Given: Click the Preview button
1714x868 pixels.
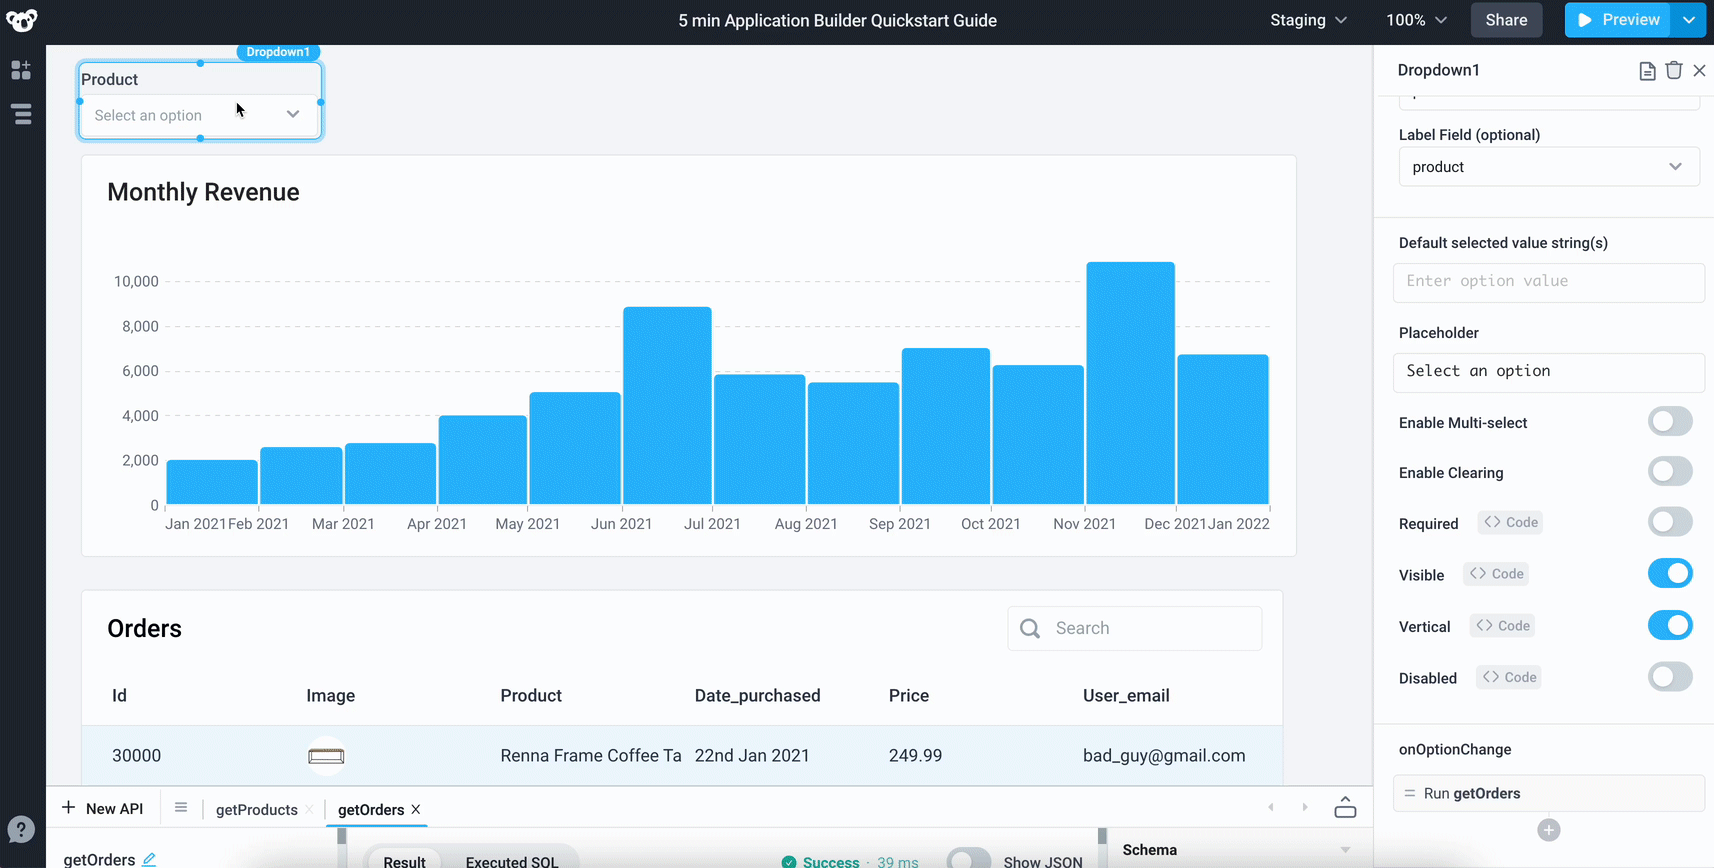Looking at the screenshot, I should [1619, 20].
